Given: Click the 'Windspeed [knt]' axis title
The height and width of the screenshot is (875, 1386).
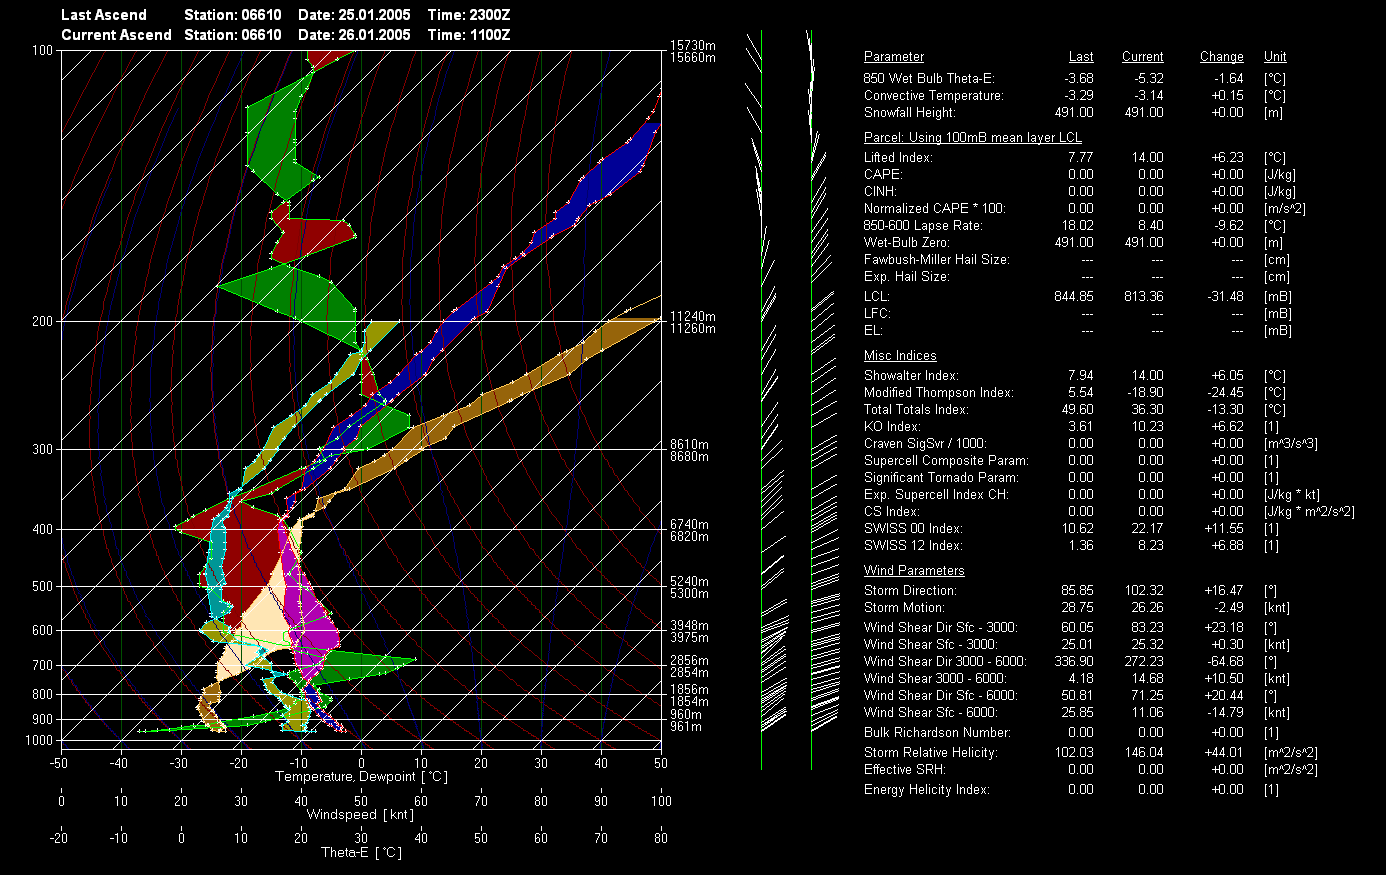Looking at the screenshot, I should click(360, 814).
